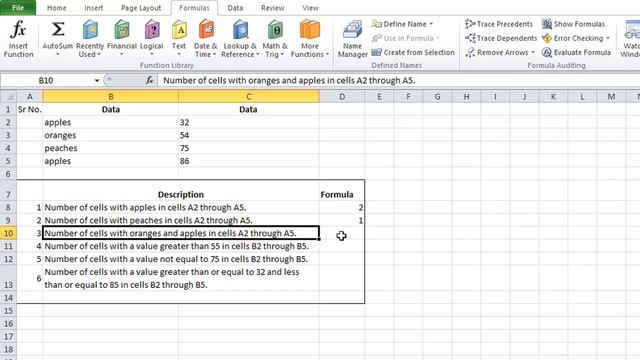Select result cell D8 showing 2
This screenshot has width=640, height=360.
342,207
